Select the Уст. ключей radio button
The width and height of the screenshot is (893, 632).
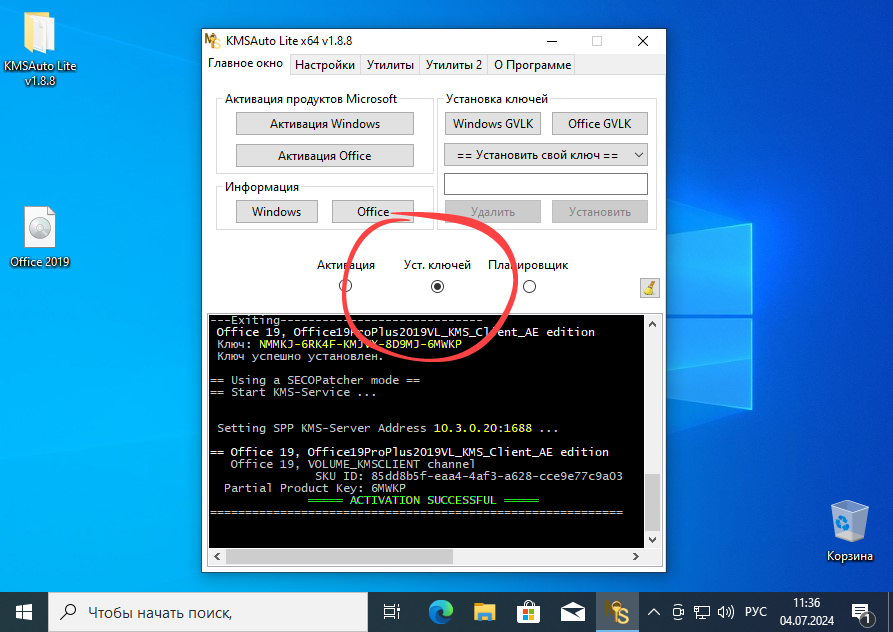click(x=437, y=286)
